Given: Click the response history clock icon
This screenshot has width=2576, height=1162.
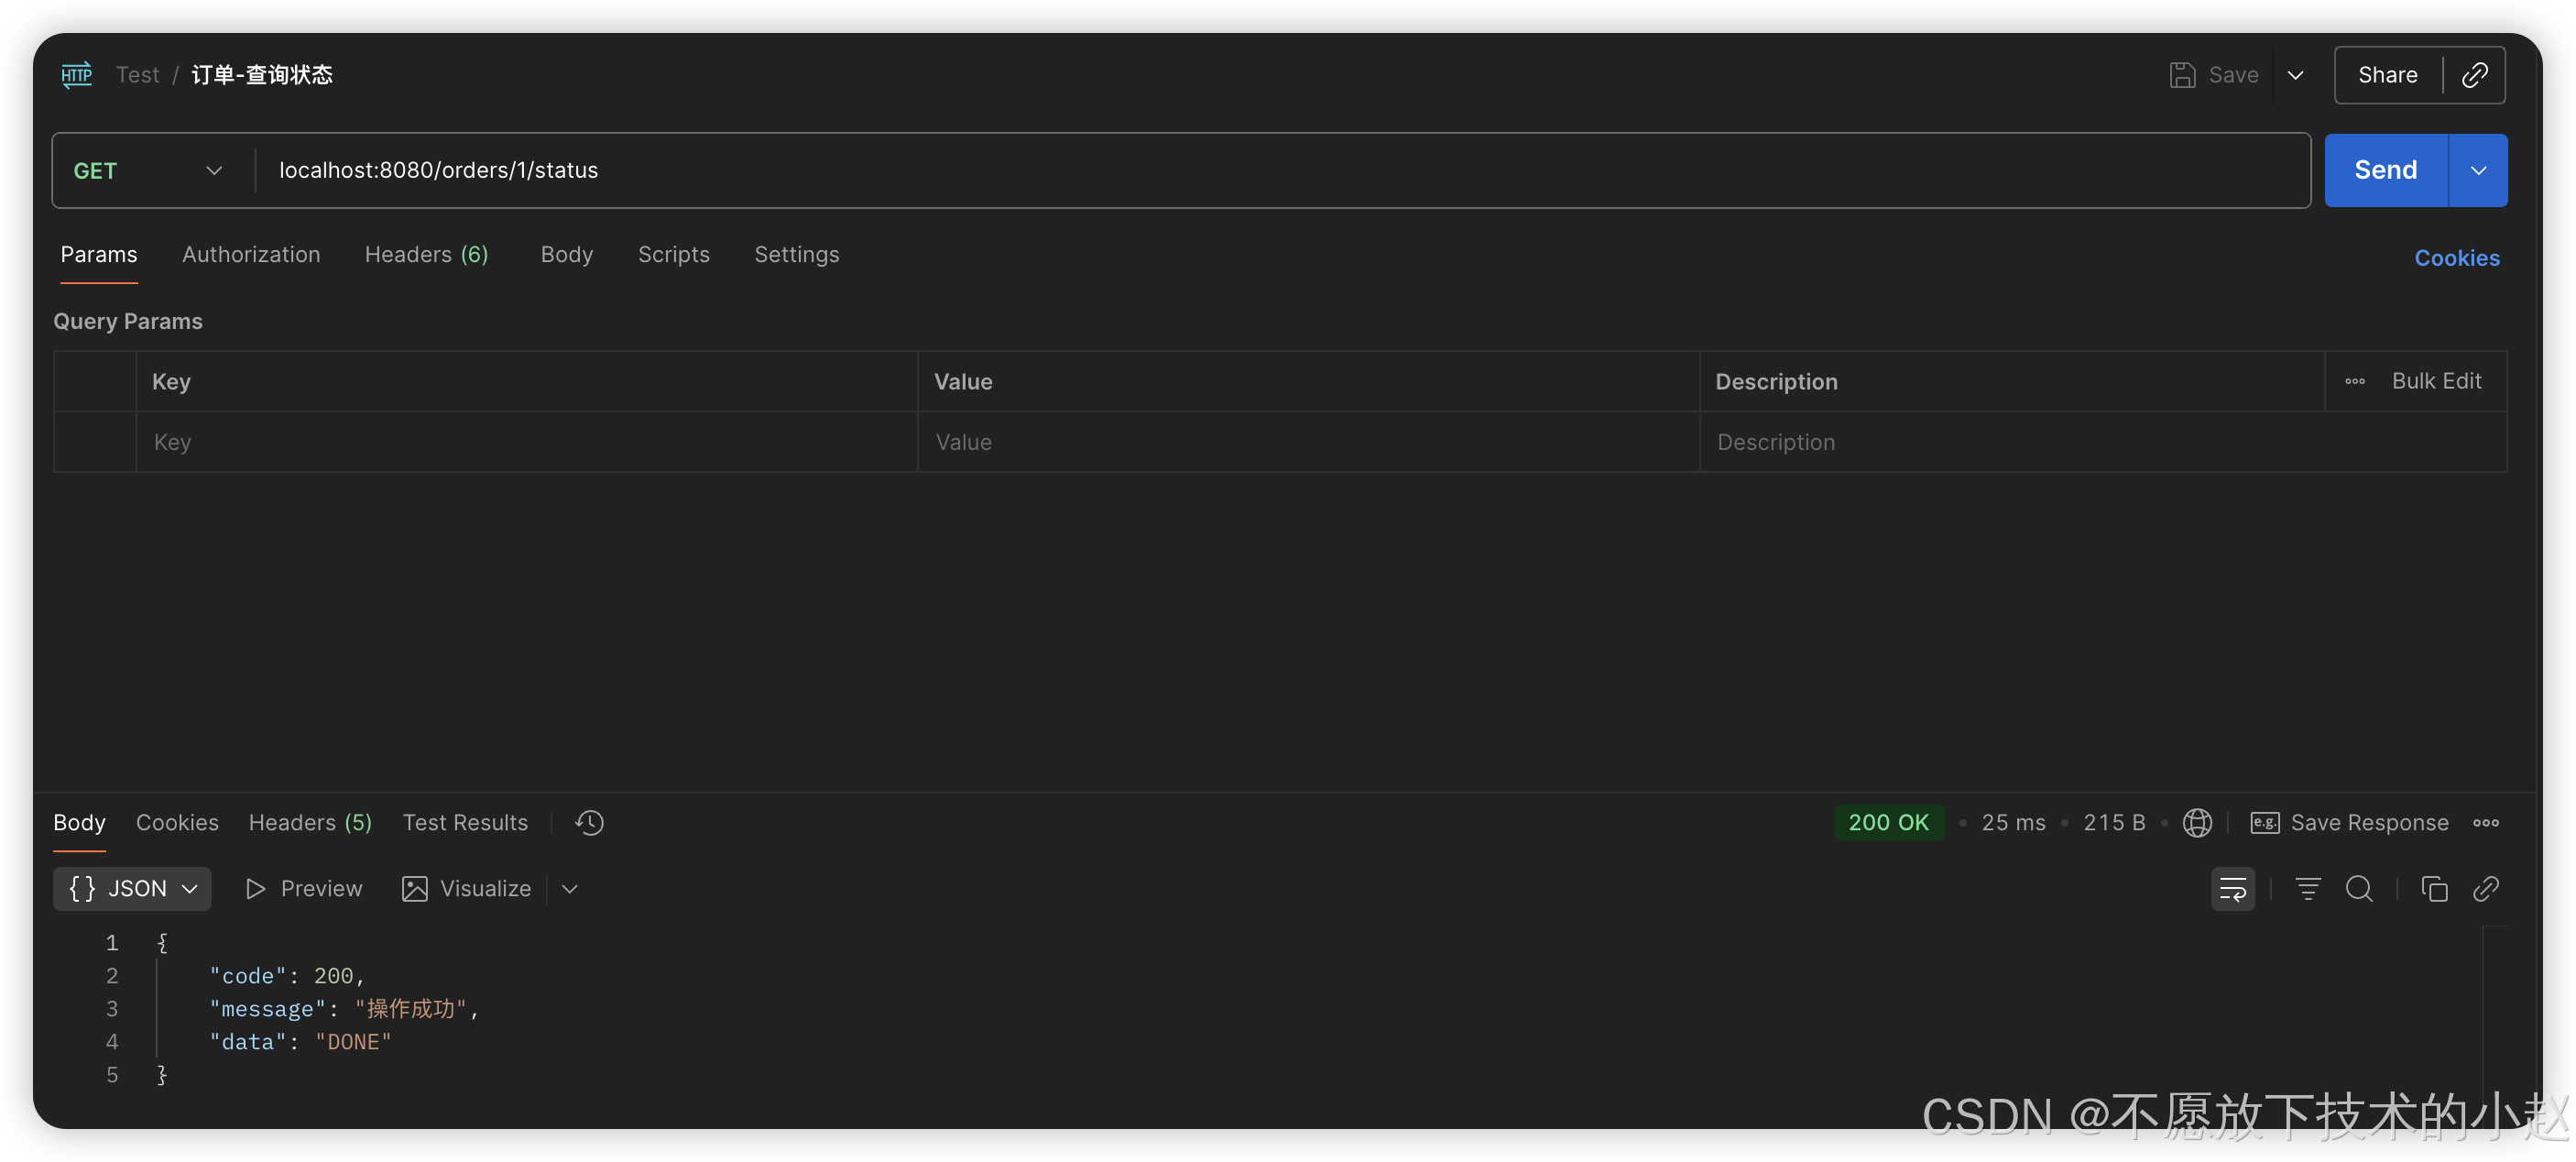Looking at the screenshot, I should pyautogui.click(x=589, y=822).
